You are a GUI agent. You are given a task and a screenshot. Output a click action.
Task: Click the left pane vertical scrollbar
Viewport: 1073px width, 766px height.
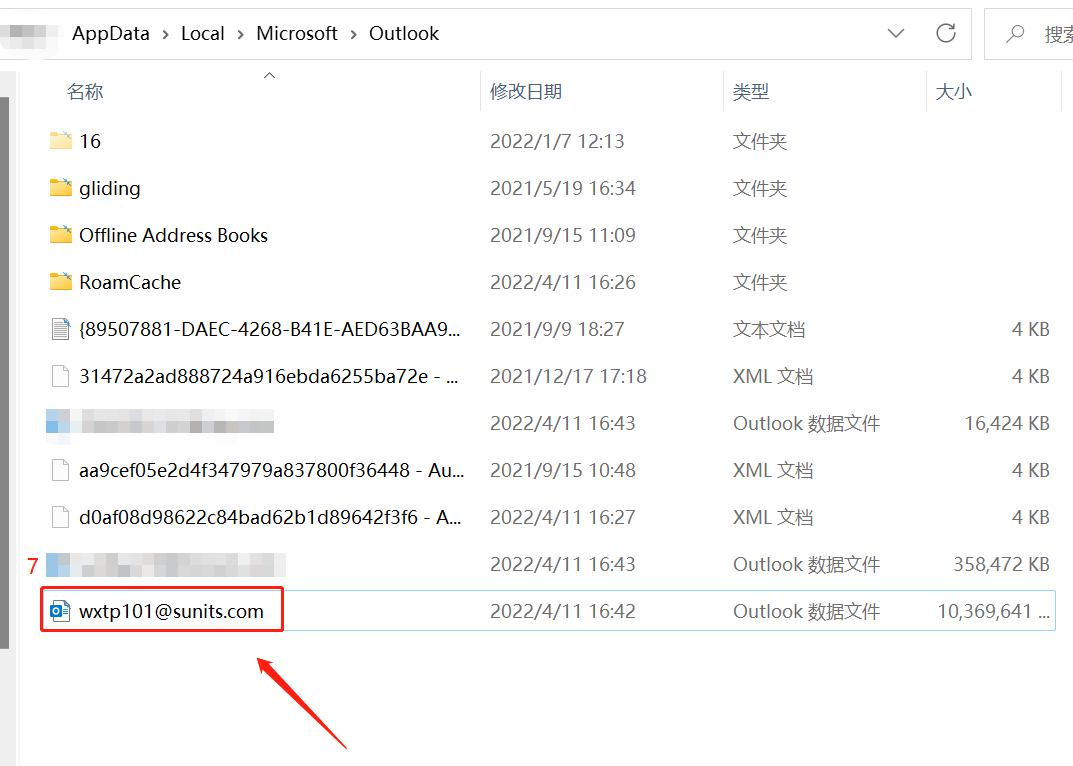tap(4, 372)
